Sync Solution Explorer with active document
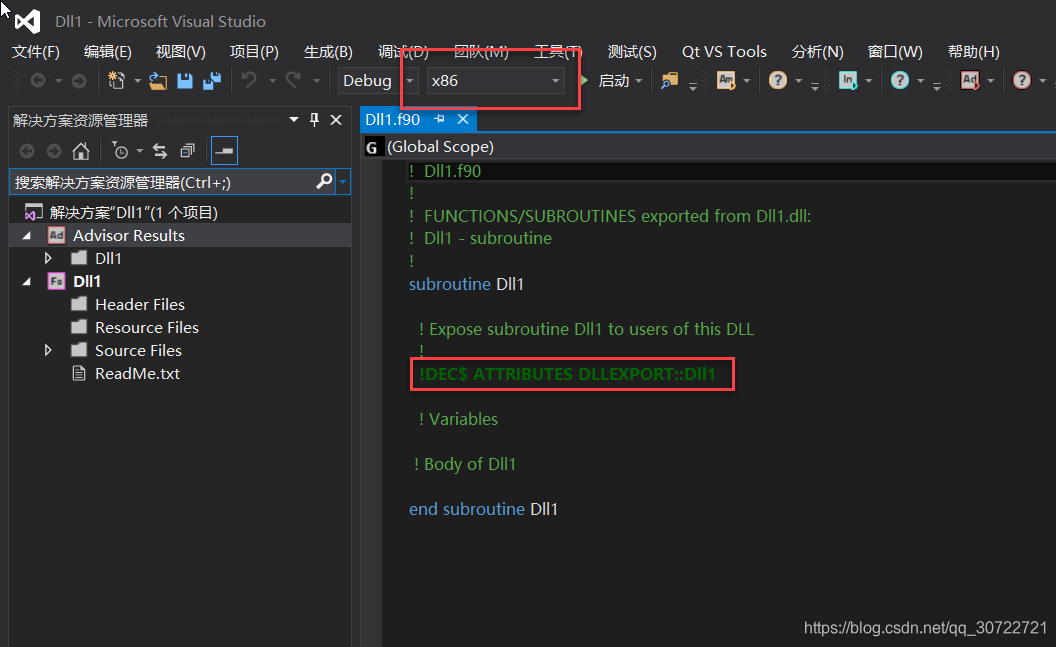1056x647 pixels. click(161, 150)
